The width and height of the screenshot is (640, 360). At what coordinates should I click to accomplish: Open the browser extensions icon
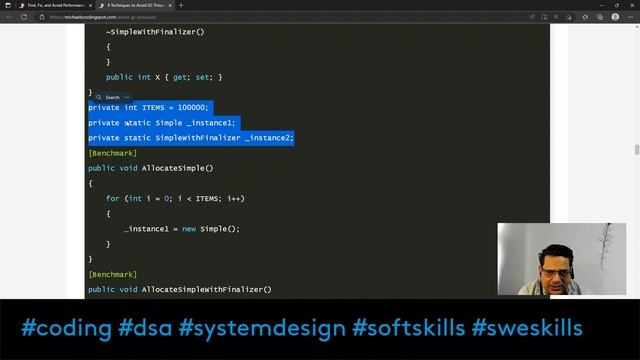point(585,17)
